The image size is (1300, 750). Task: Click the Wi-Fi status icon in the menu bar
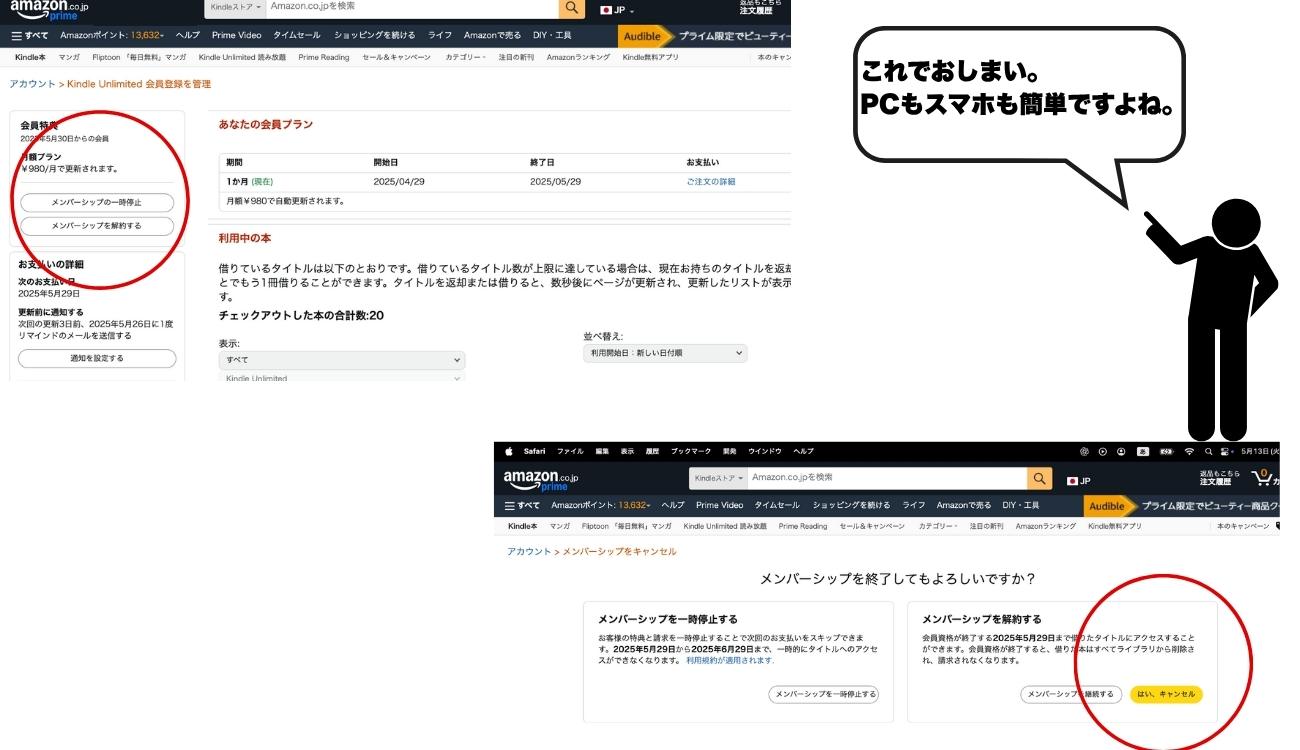[x=1190, y=451]
